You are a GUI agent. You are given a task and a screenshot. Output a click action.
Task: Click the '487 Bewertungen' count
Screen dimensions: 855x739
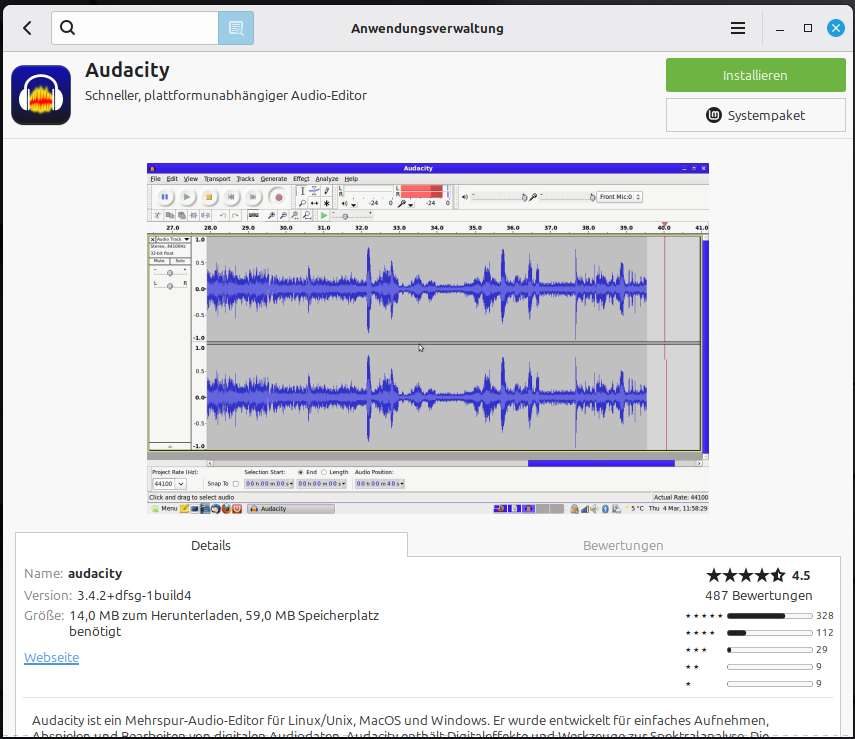click(x=758, y=596)
